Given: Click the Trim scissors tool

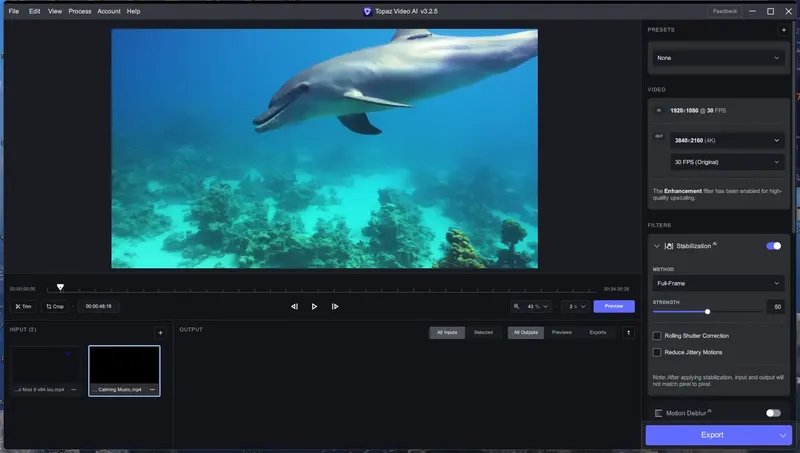Looking at the screenshot, I should [x=23, y=307].
